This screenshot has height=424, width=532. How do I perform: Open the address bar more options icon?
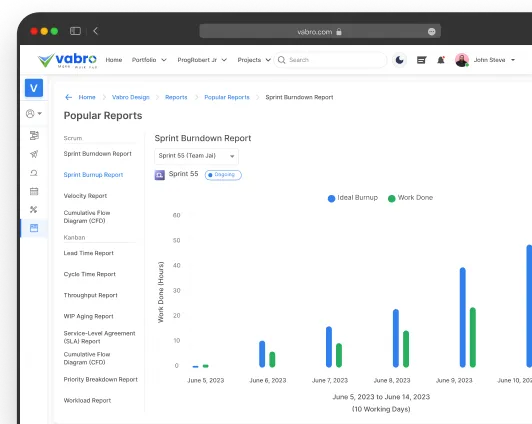pos(432,32)
